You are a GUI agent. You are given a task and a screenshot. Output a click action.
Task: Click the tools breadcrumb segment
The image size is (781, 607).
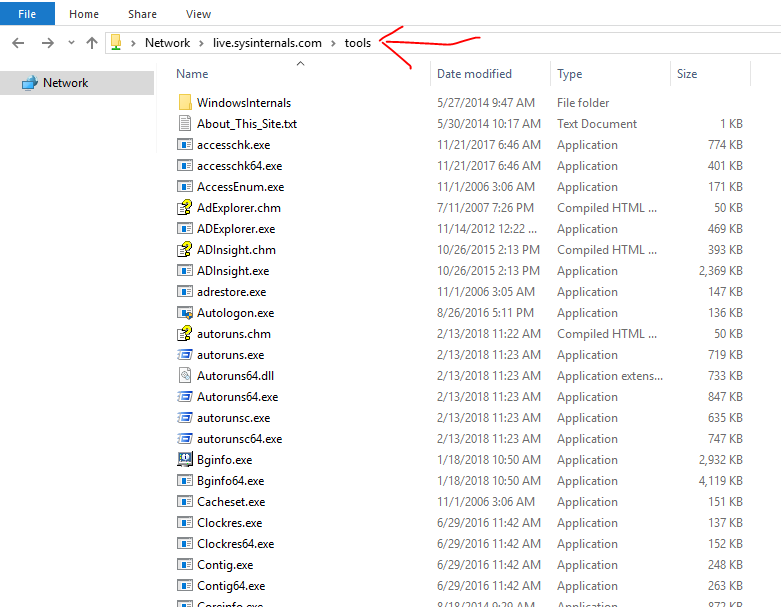358,43
